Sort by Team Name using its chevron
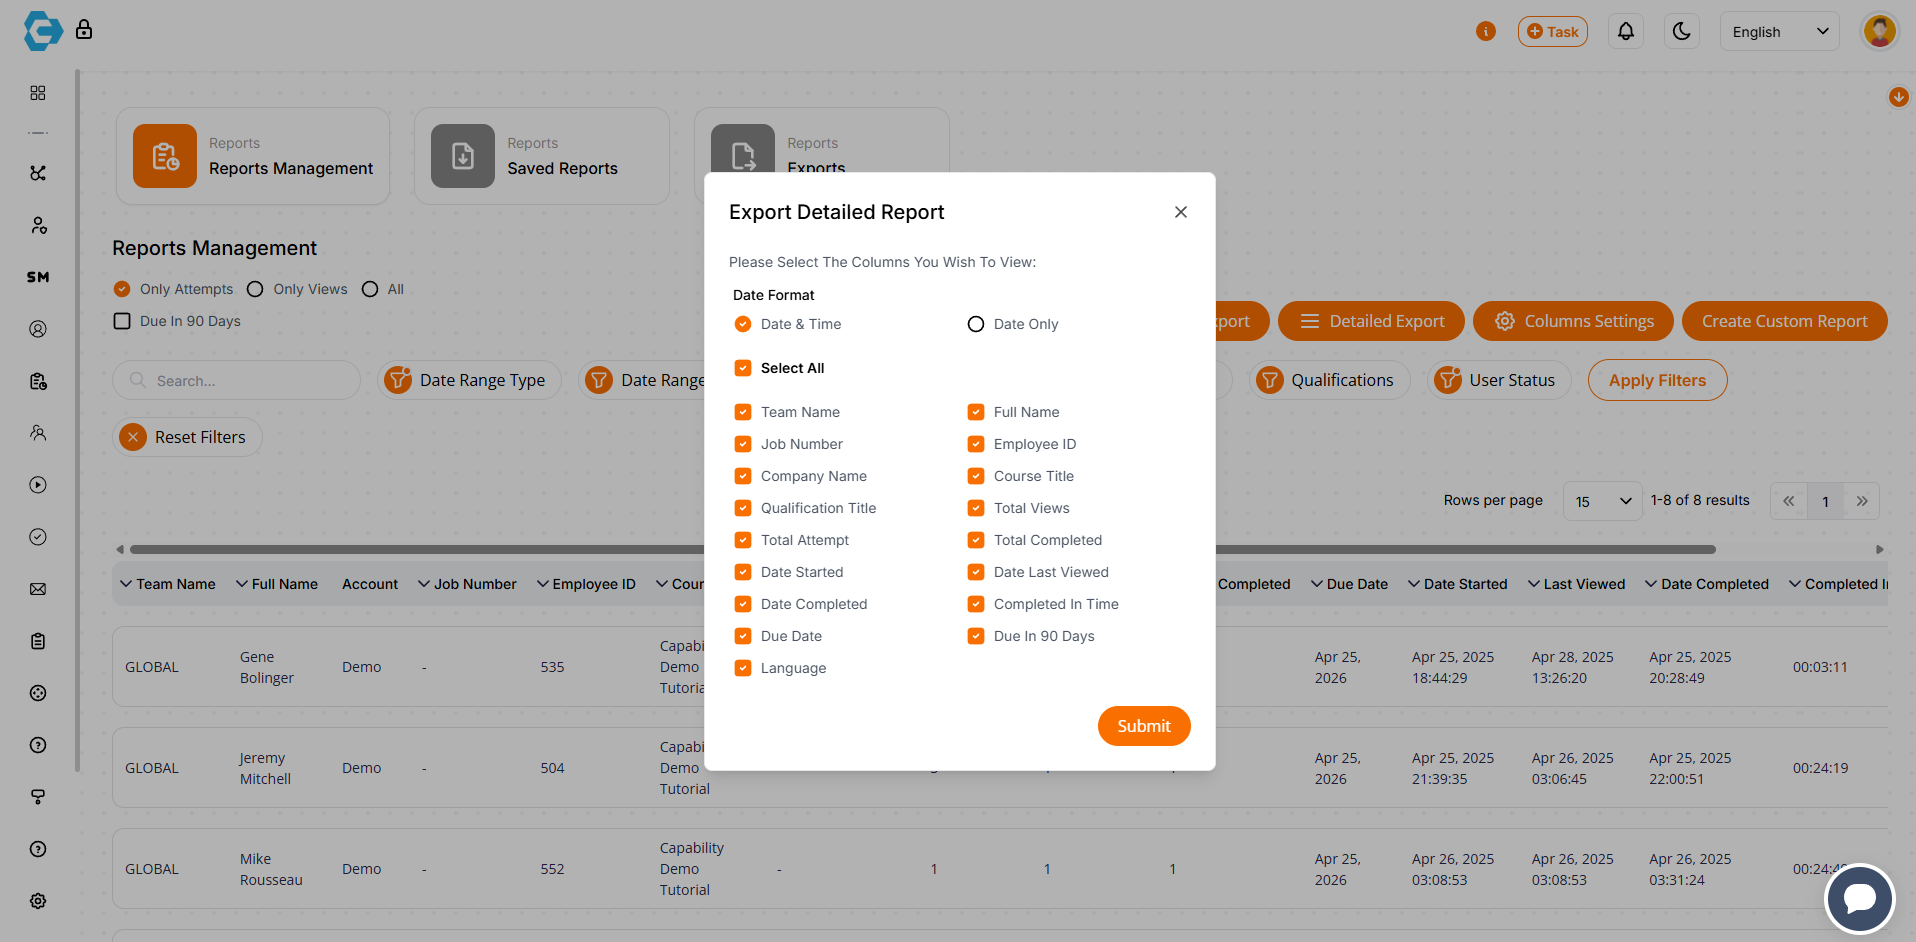Image resolution: width=1916 pixels, height=942 pixels. [x=126, y=584]
